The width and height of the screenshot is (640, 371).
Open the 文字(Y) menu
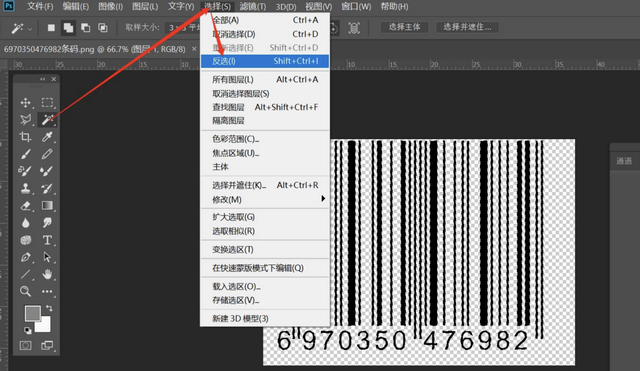(x=181, y=7)
